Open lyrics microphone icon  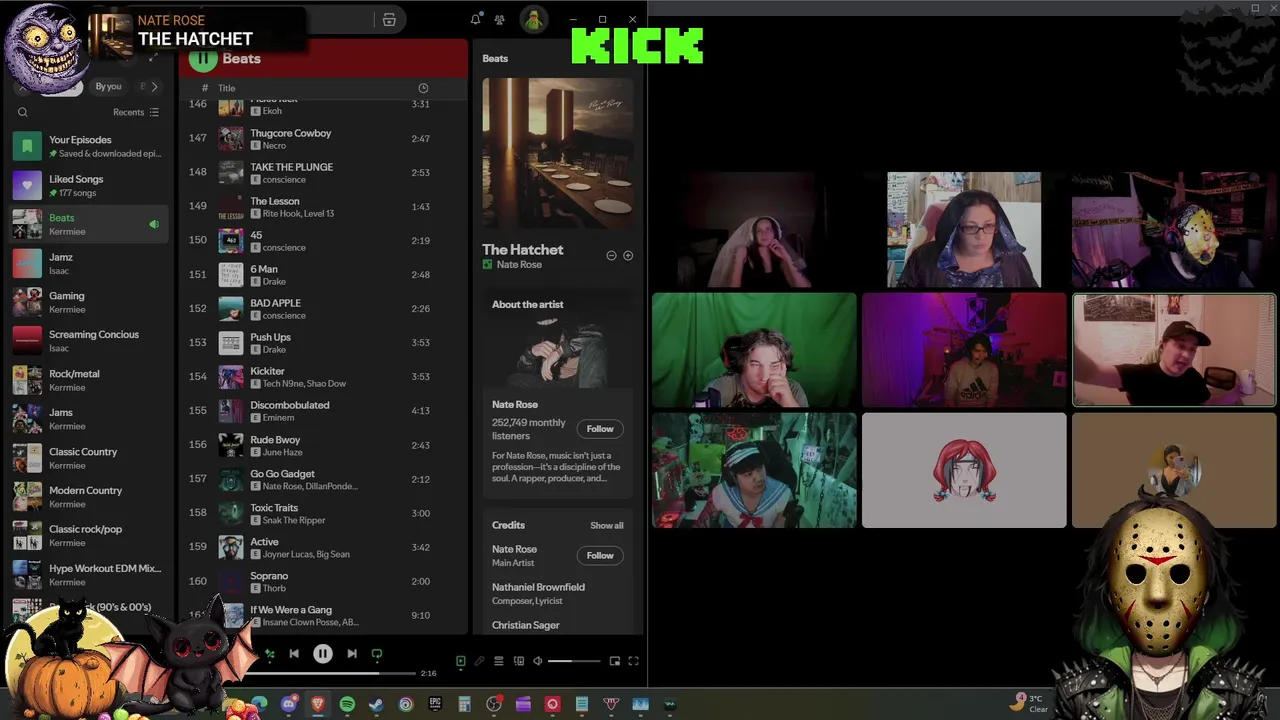pyautogui.click(x=479, y=661)
